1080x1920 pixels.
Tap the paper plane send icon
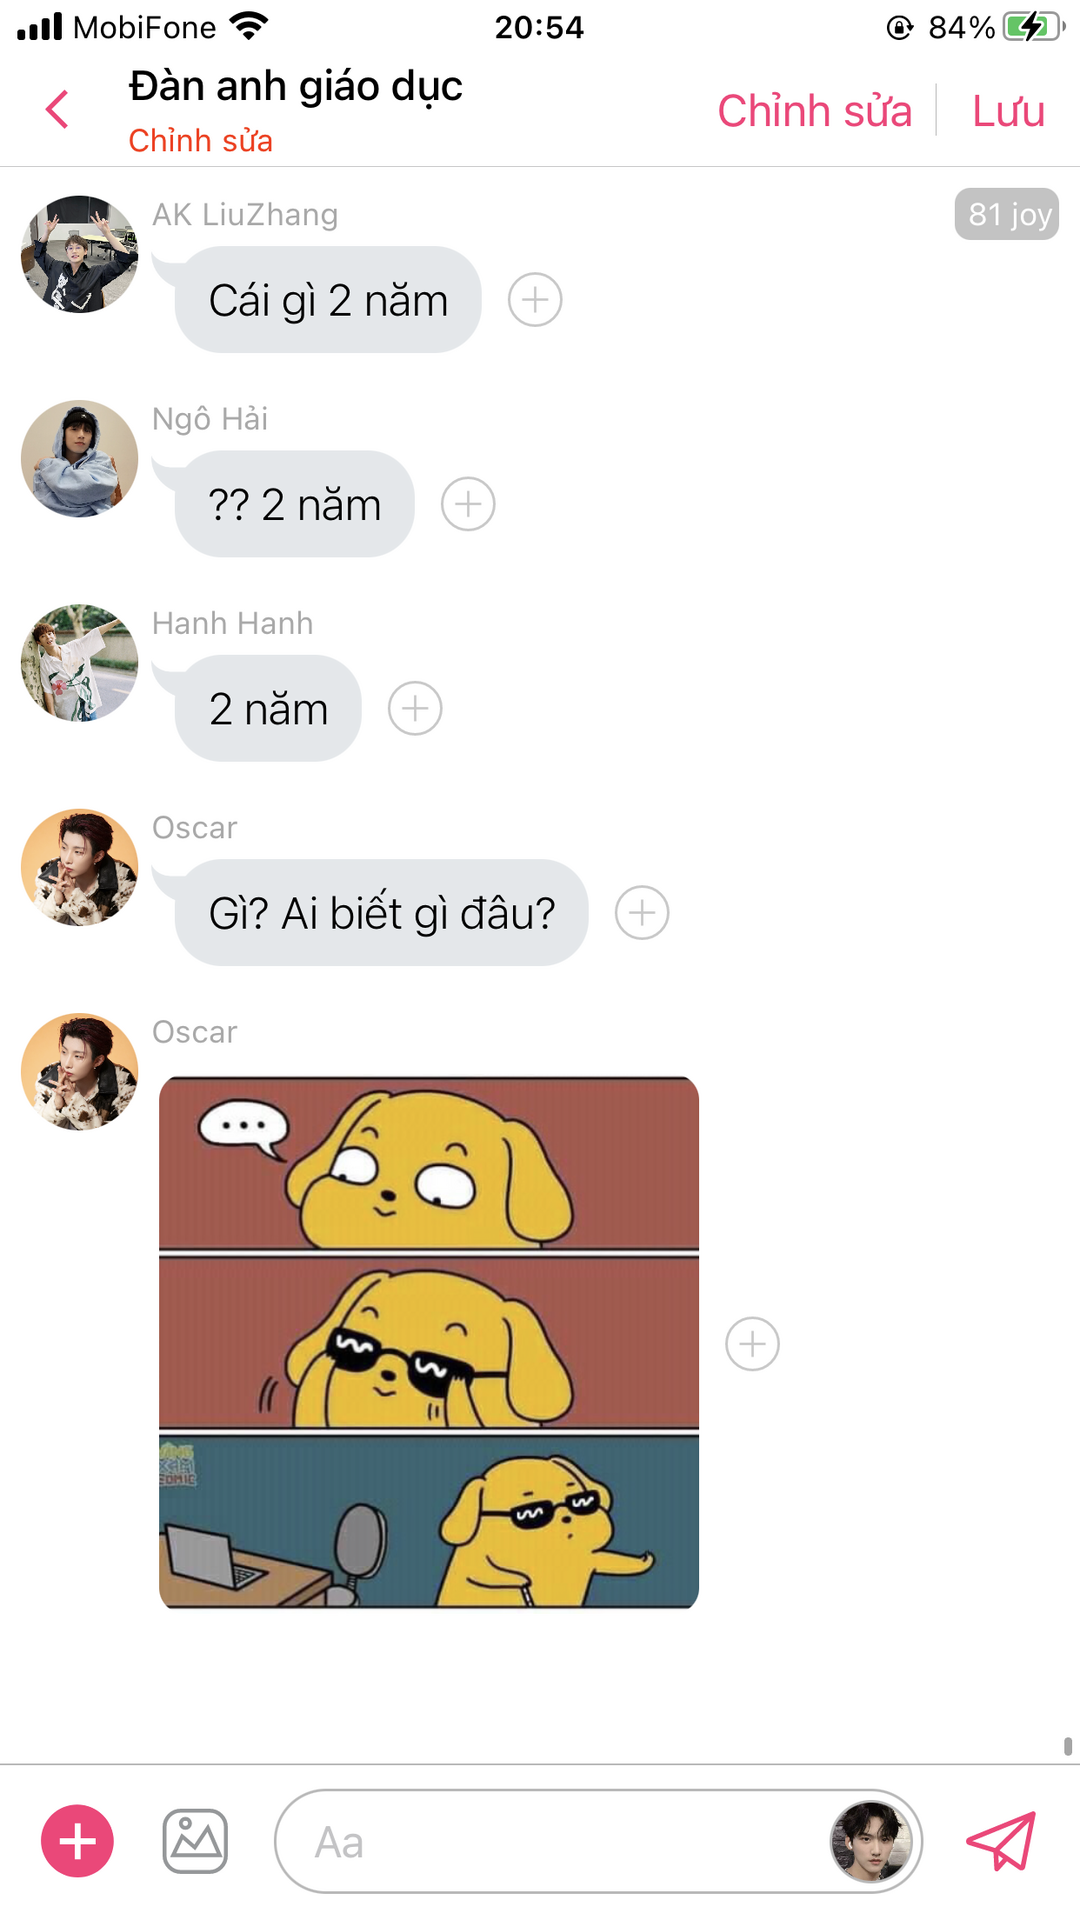(1001, 1841)
